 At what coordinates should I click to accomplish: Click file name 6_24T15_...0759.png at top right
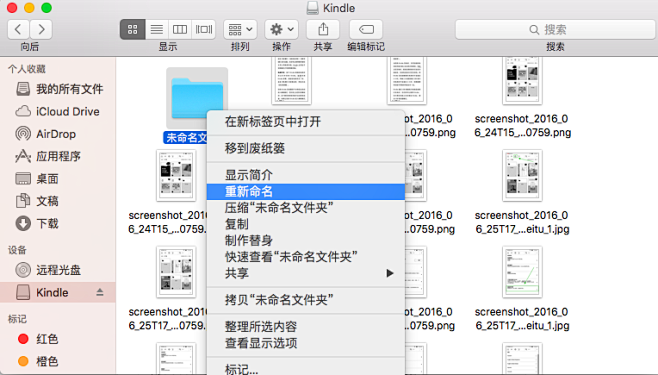522,133
